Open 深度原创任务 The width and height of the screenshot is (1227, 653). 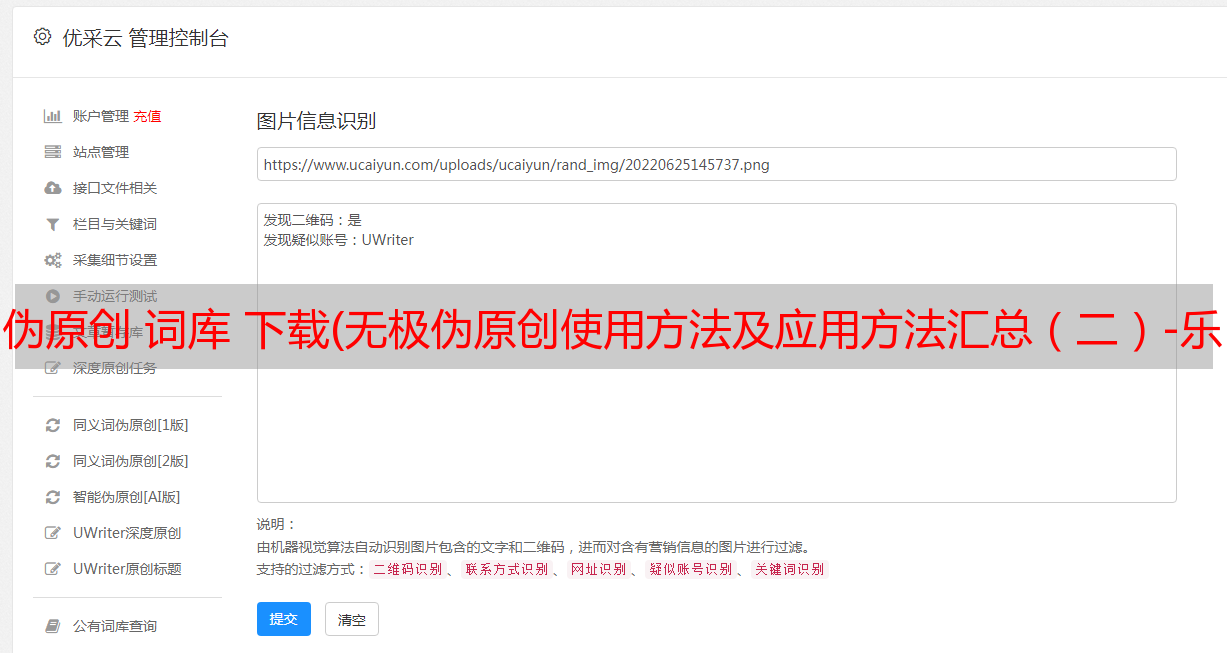pos(115,368)
